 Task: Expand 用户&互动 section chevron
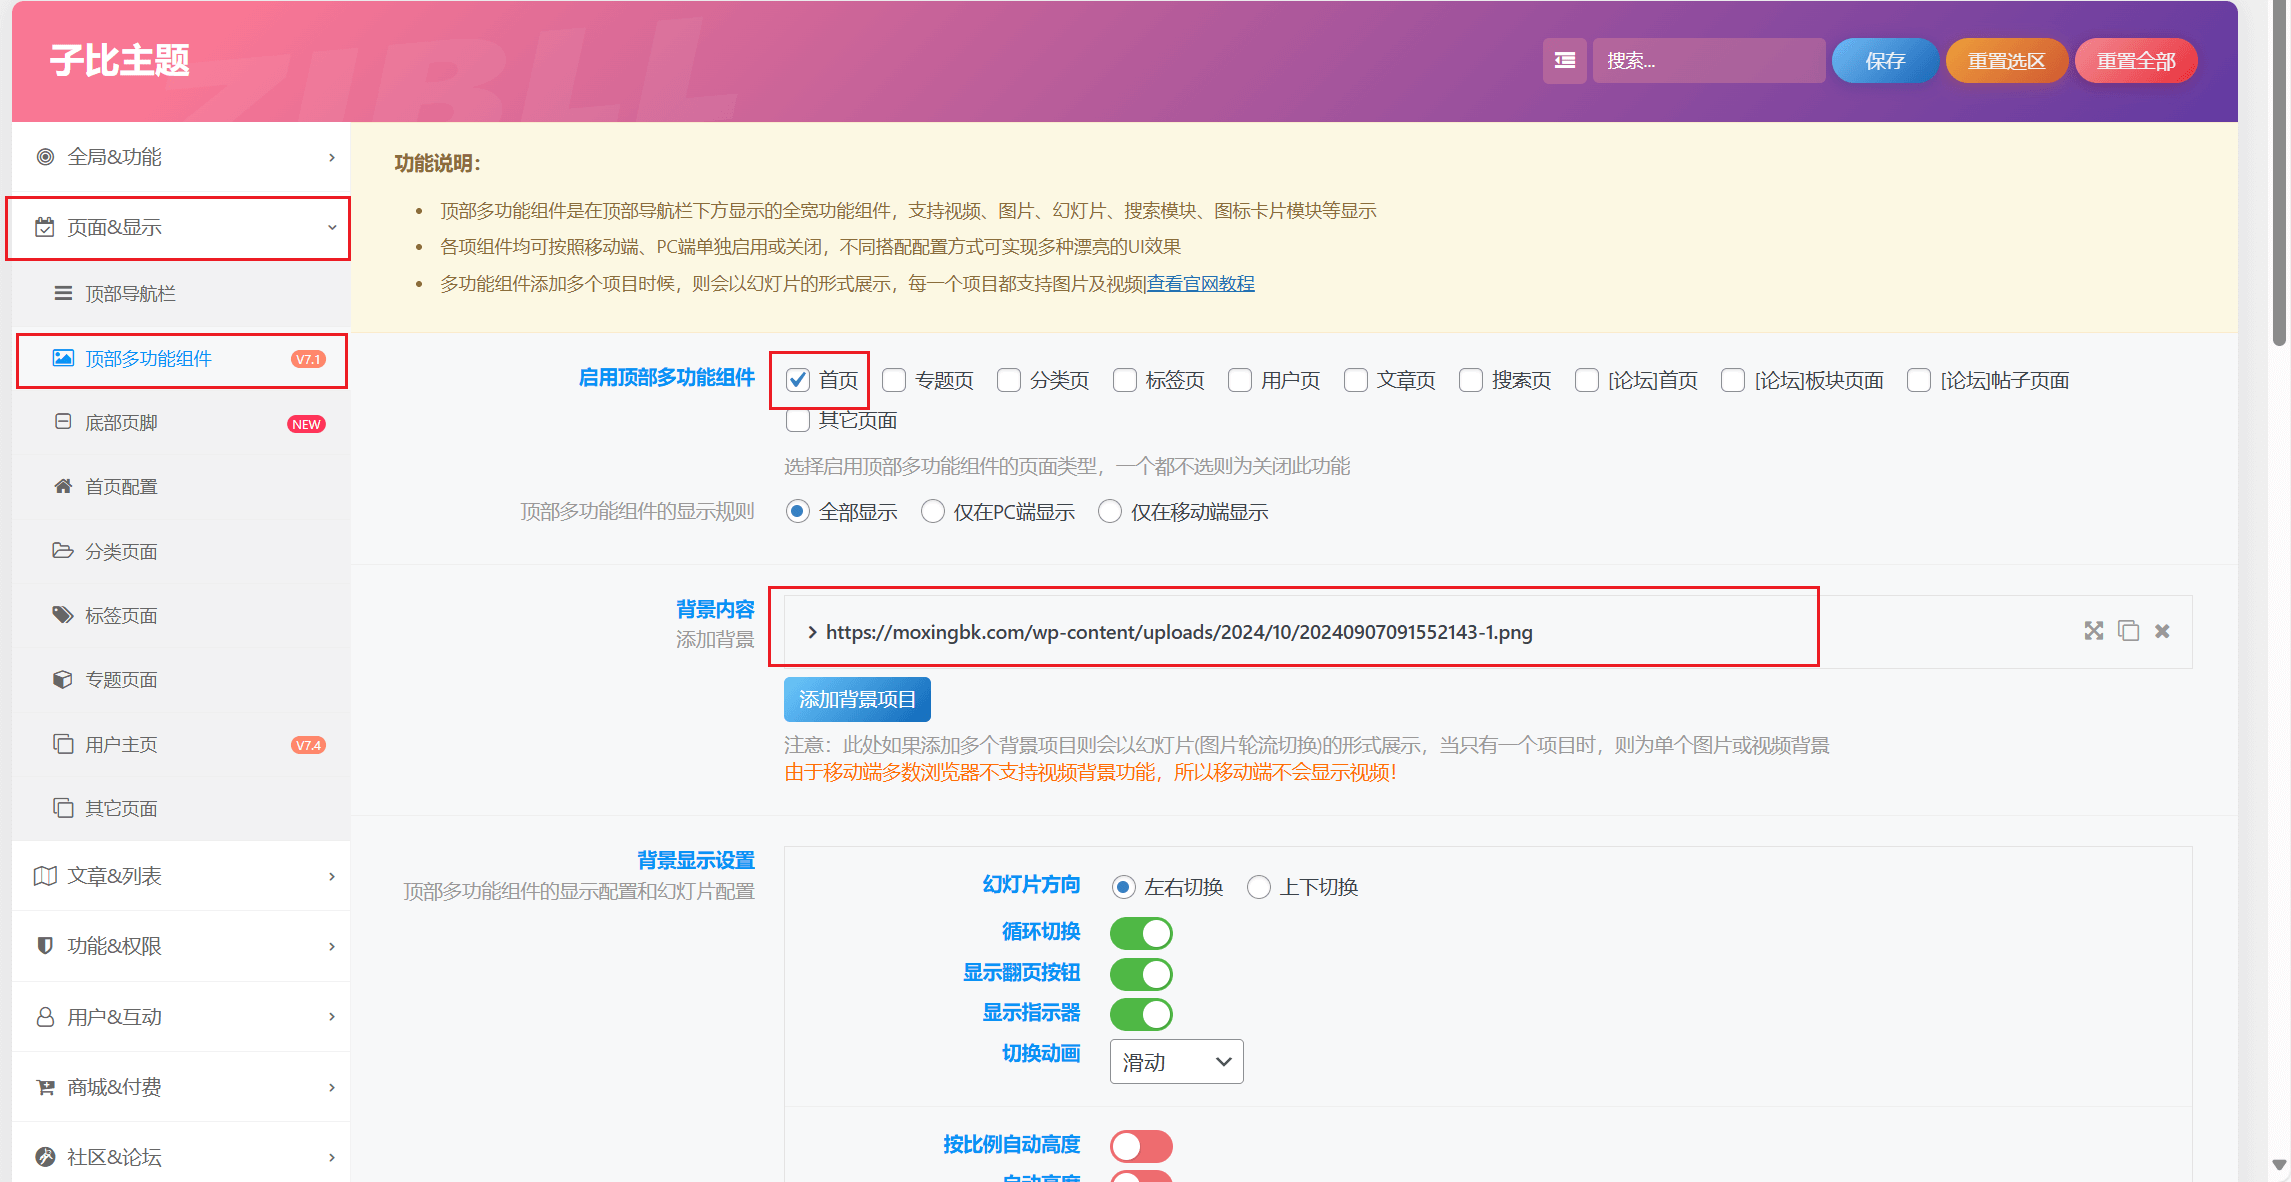point(332,1017)
